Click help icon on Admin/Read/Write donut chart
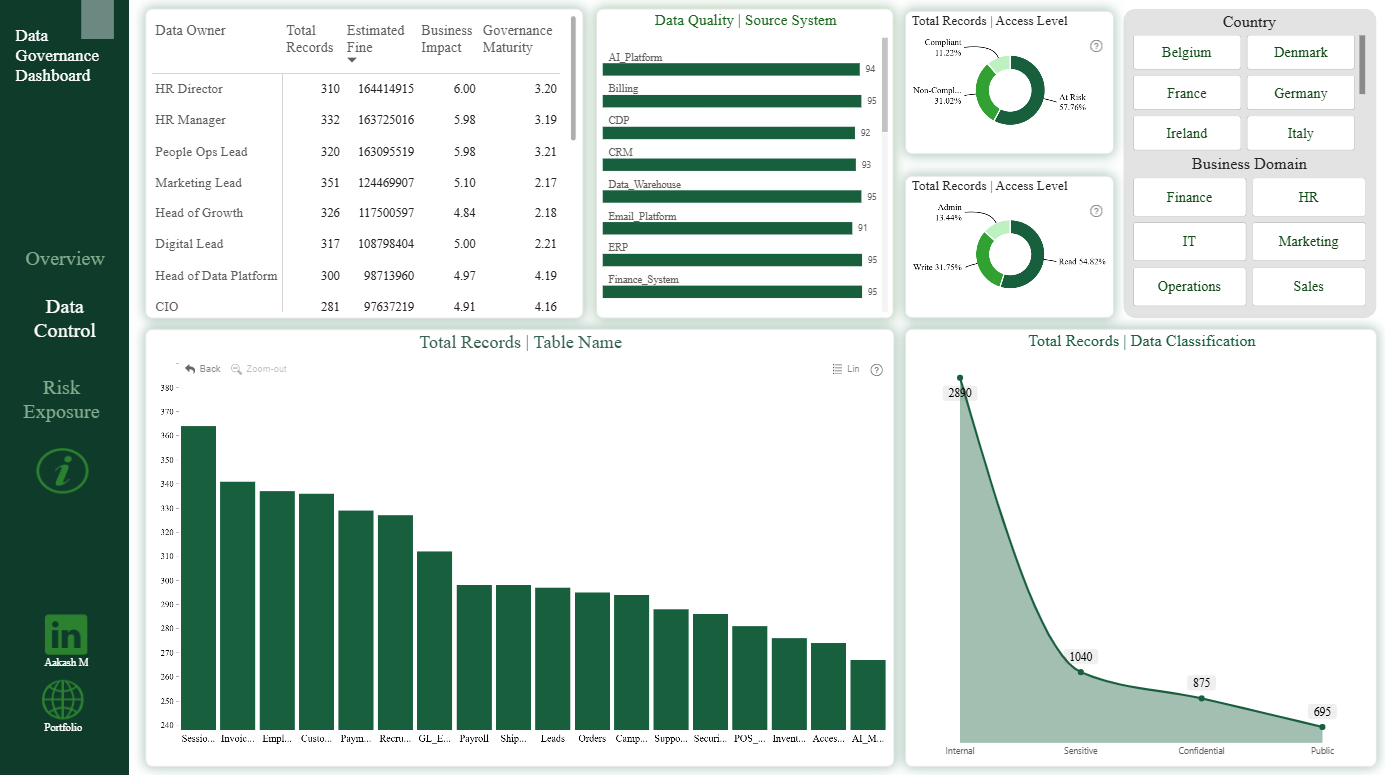 pos(1096,211)
